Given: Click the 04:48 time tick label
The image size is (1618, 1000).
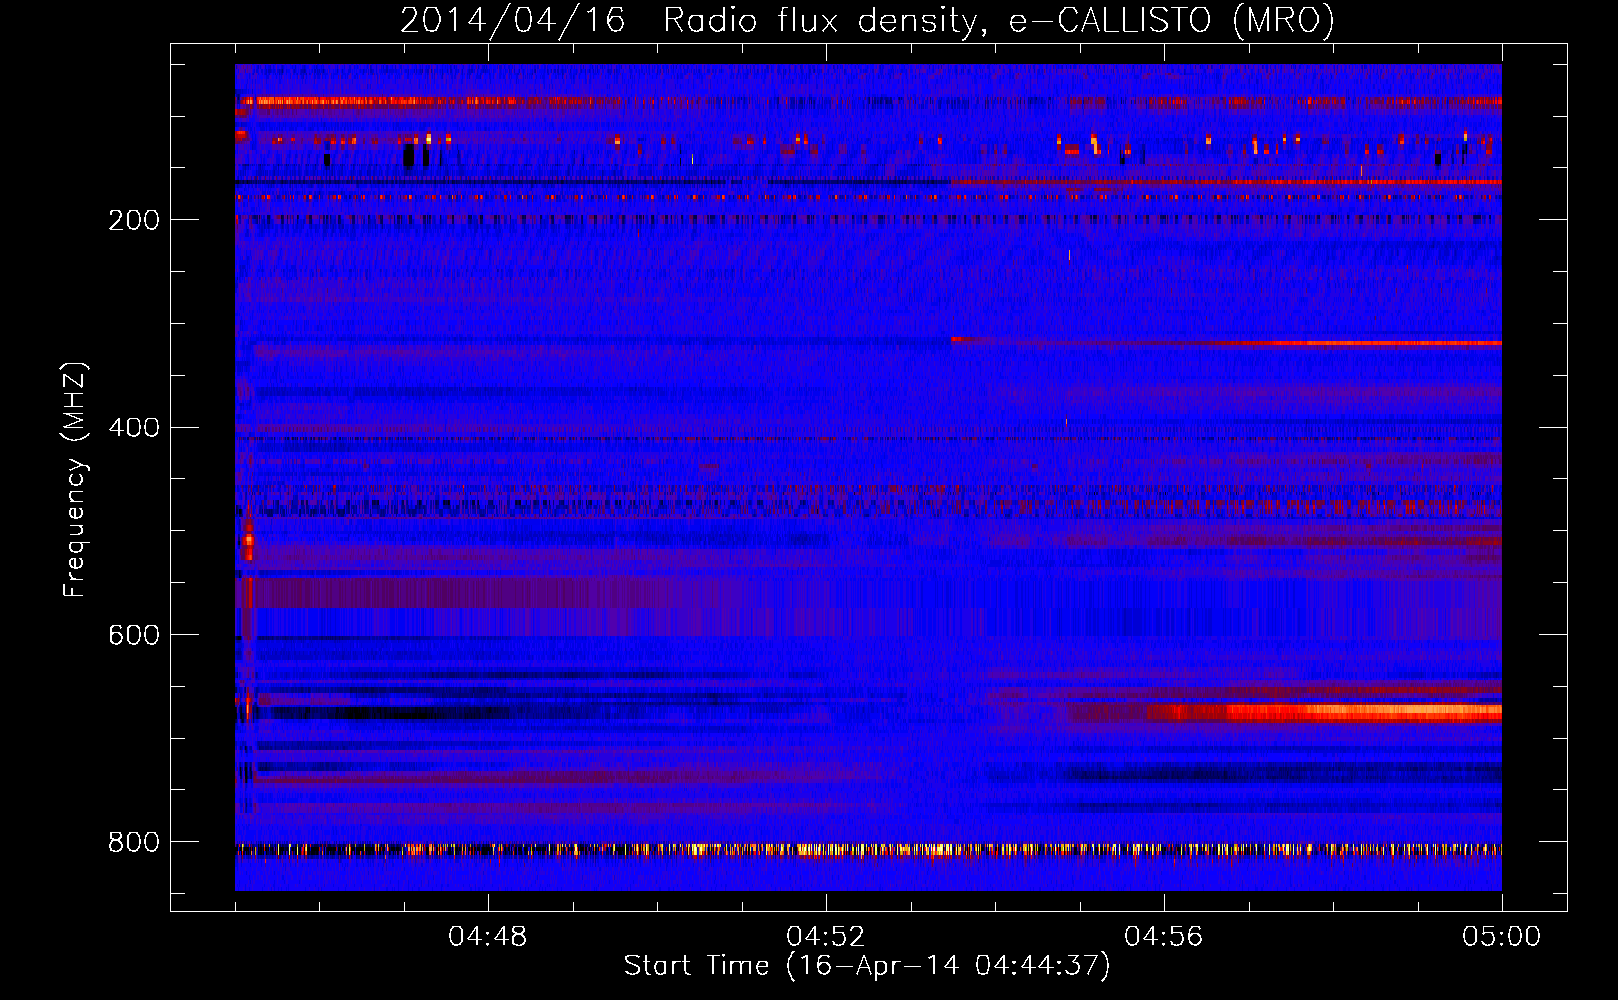Looking at the screenshot, I should tap(488, 937).
